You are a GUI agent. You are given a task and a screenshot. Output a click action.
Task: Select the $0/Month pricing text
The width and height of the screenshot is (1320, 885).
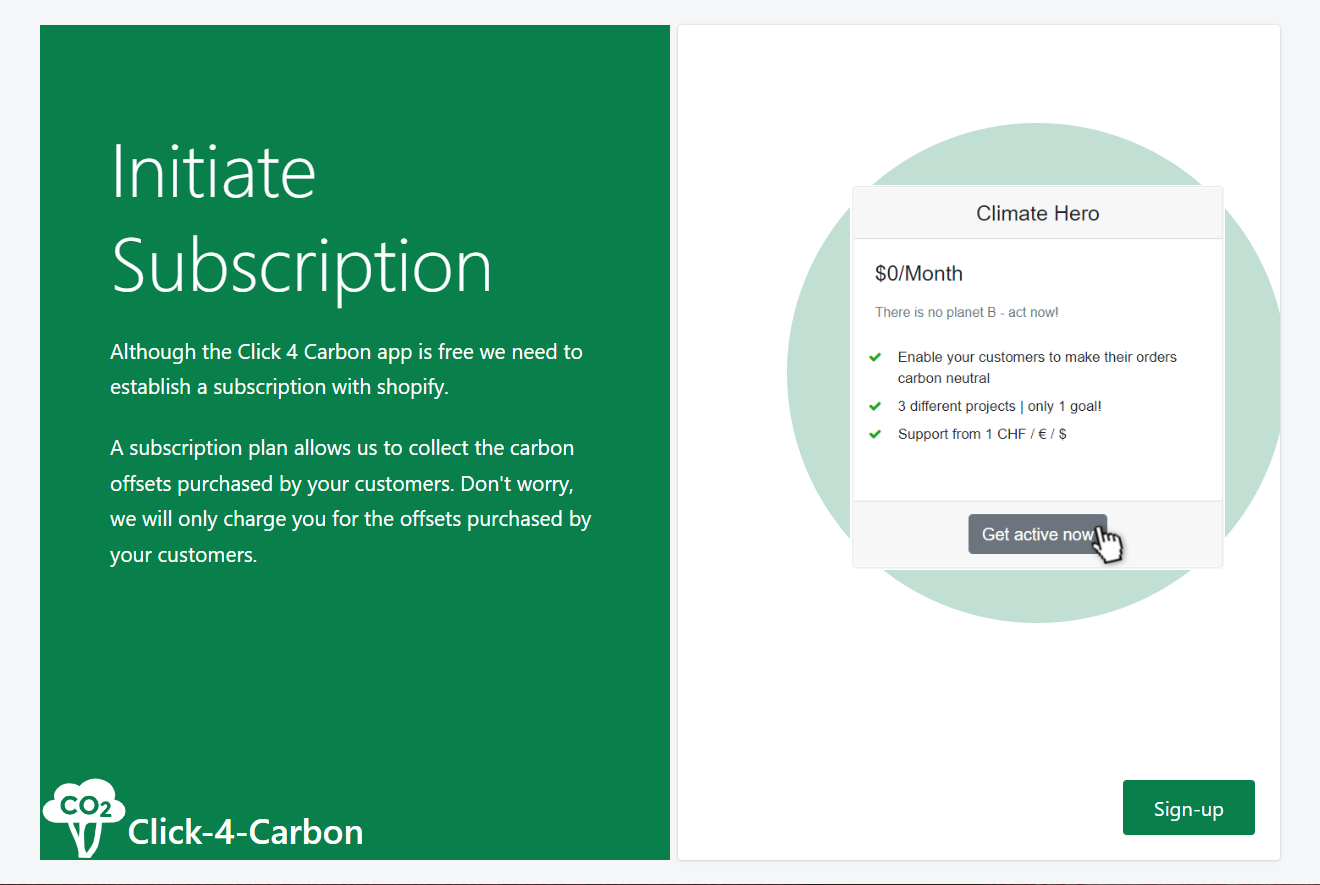(918, 273)
